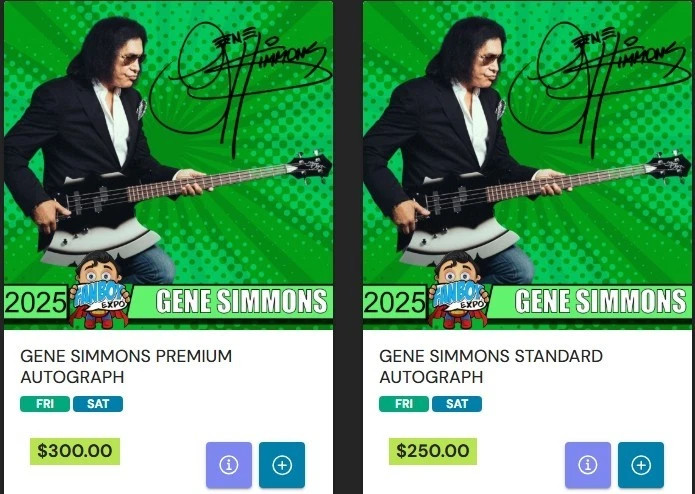Image resolution: width=695 pixels, height=494 pixels.
Task: Open info for Premium Autograph
Action: pos(229,465)
